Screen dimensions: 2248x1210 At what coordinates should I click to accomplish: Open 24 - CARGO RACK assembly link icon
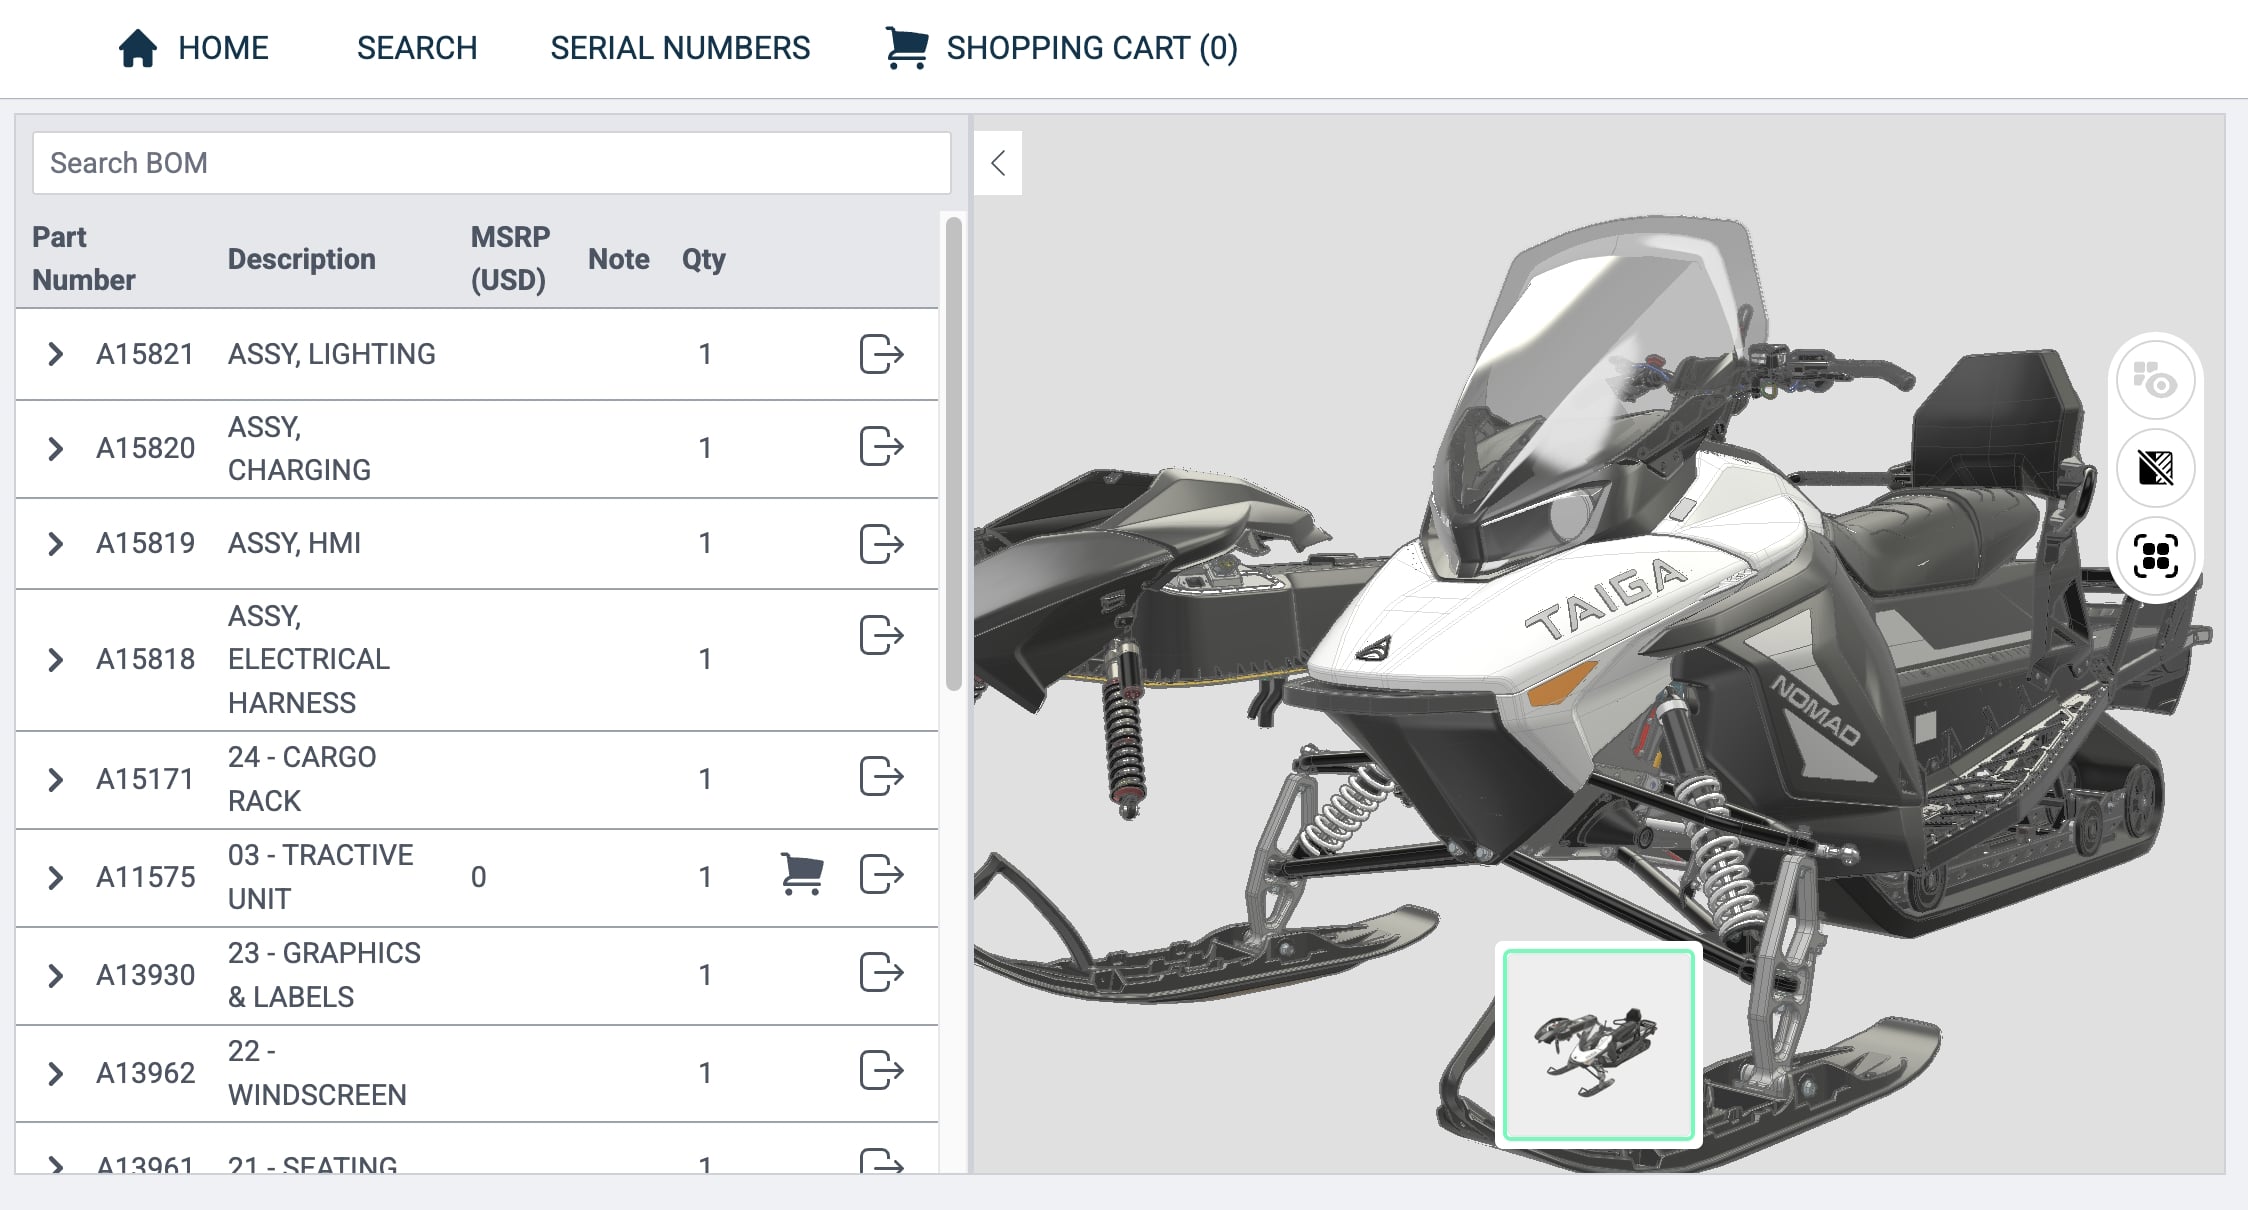pyautogui.click(x=881, y=776)
